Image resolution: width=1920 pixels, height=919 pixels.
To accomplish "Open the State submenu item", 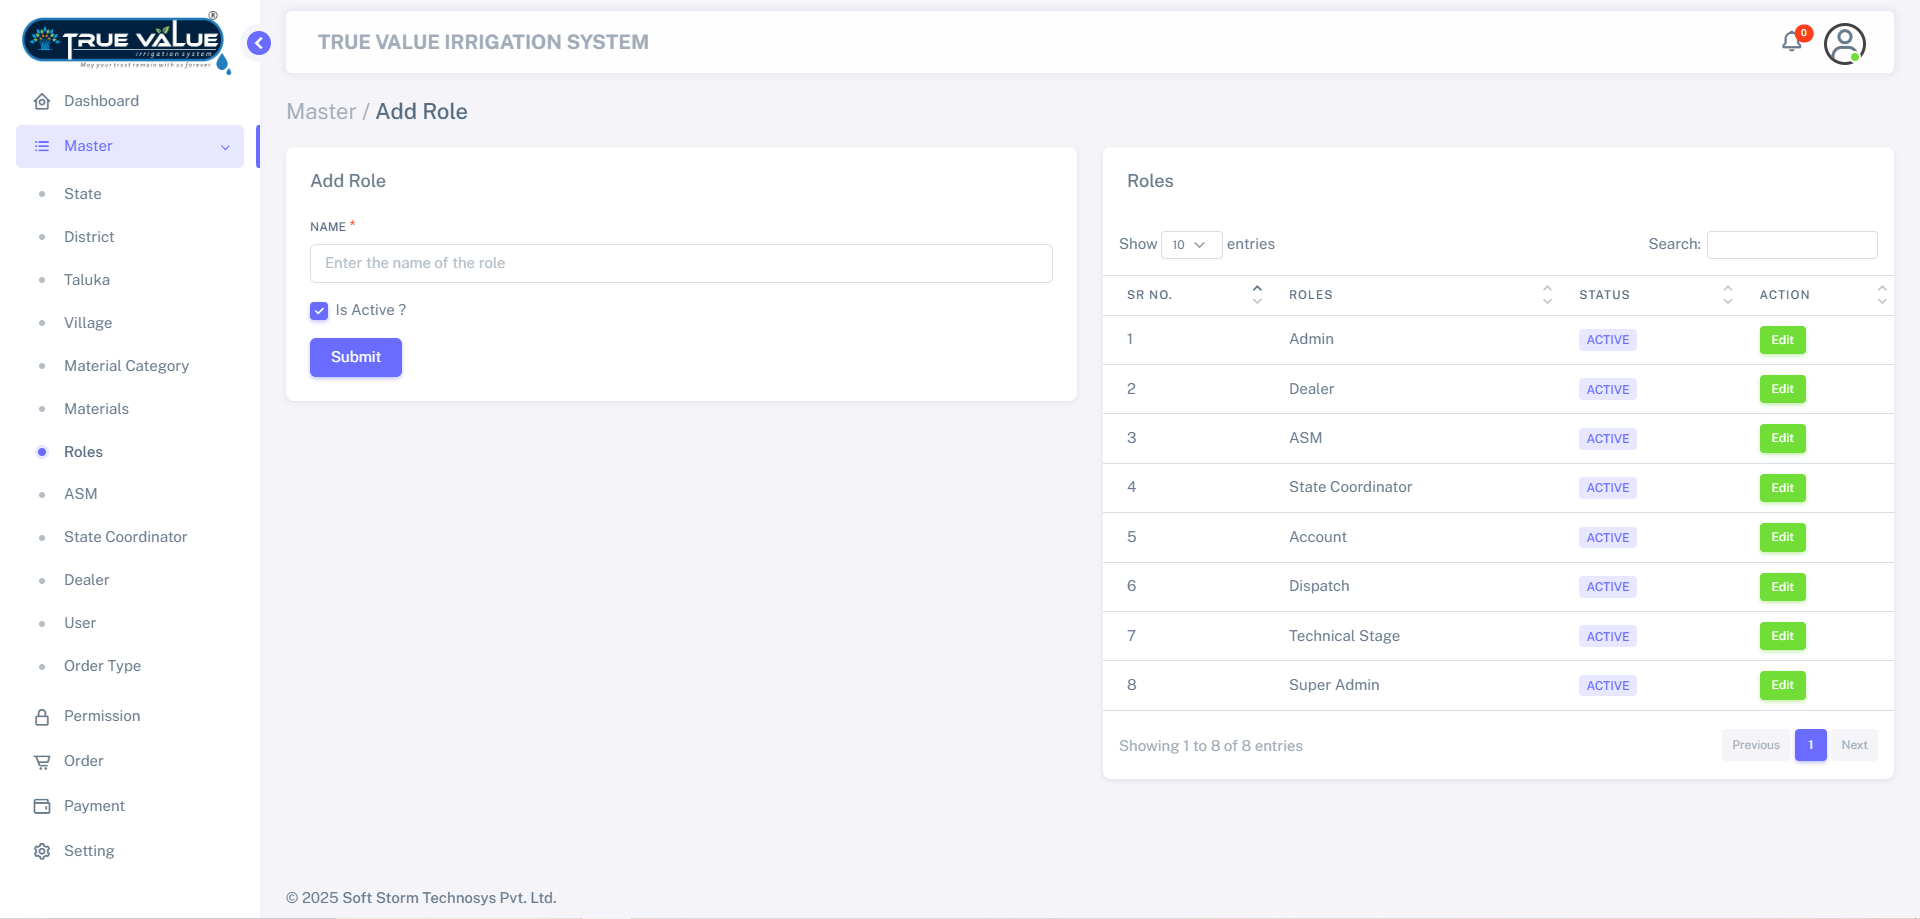I will point(81,194).
